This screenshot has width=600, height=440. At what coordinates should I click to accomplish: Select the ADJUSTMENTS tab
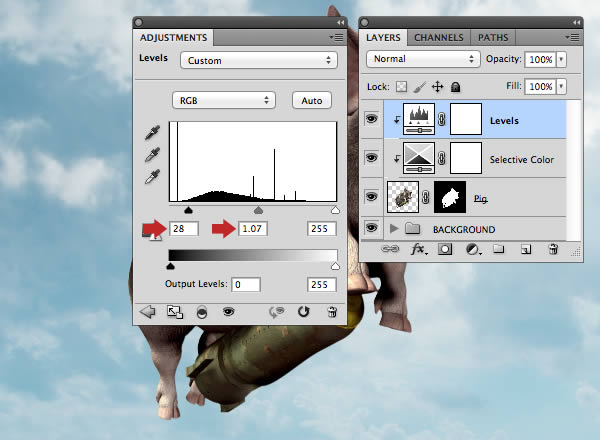tap(173, 37)
